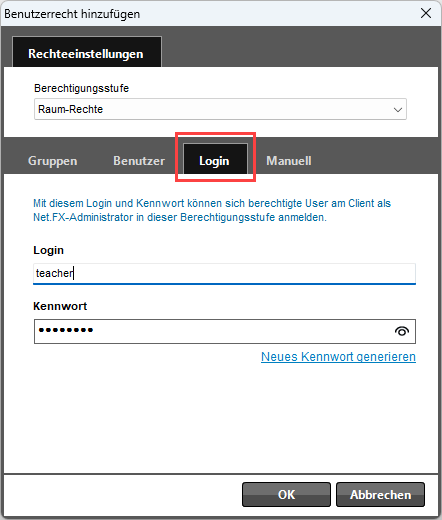Switch to the Gruppen tab

[x=53, y=161]
